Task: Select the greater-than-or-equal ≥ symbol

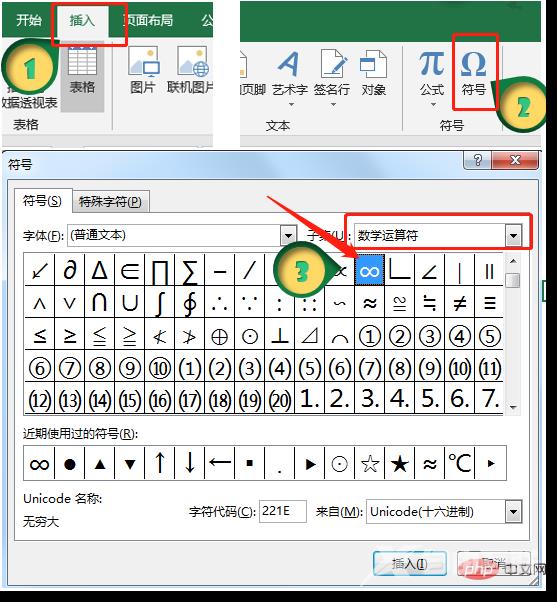Action: [70, 335]
